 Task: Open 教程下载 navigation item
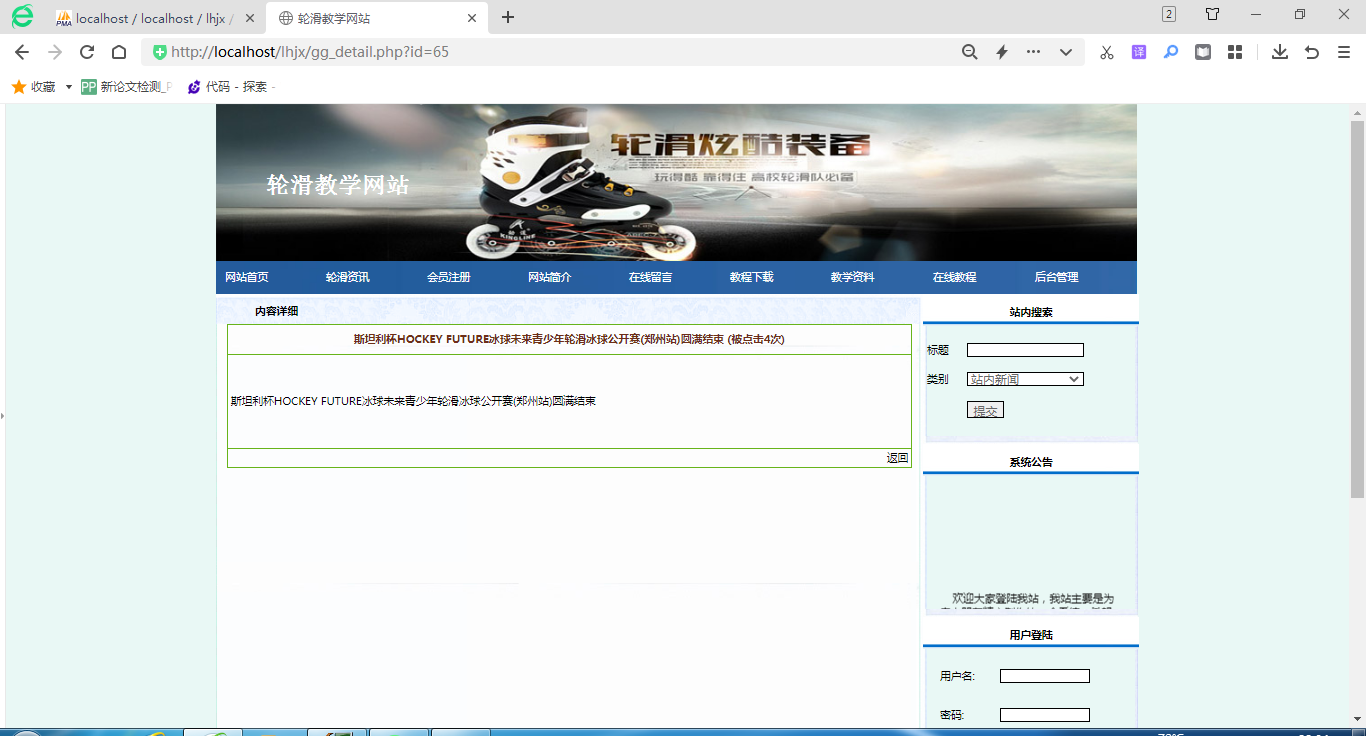752,277
